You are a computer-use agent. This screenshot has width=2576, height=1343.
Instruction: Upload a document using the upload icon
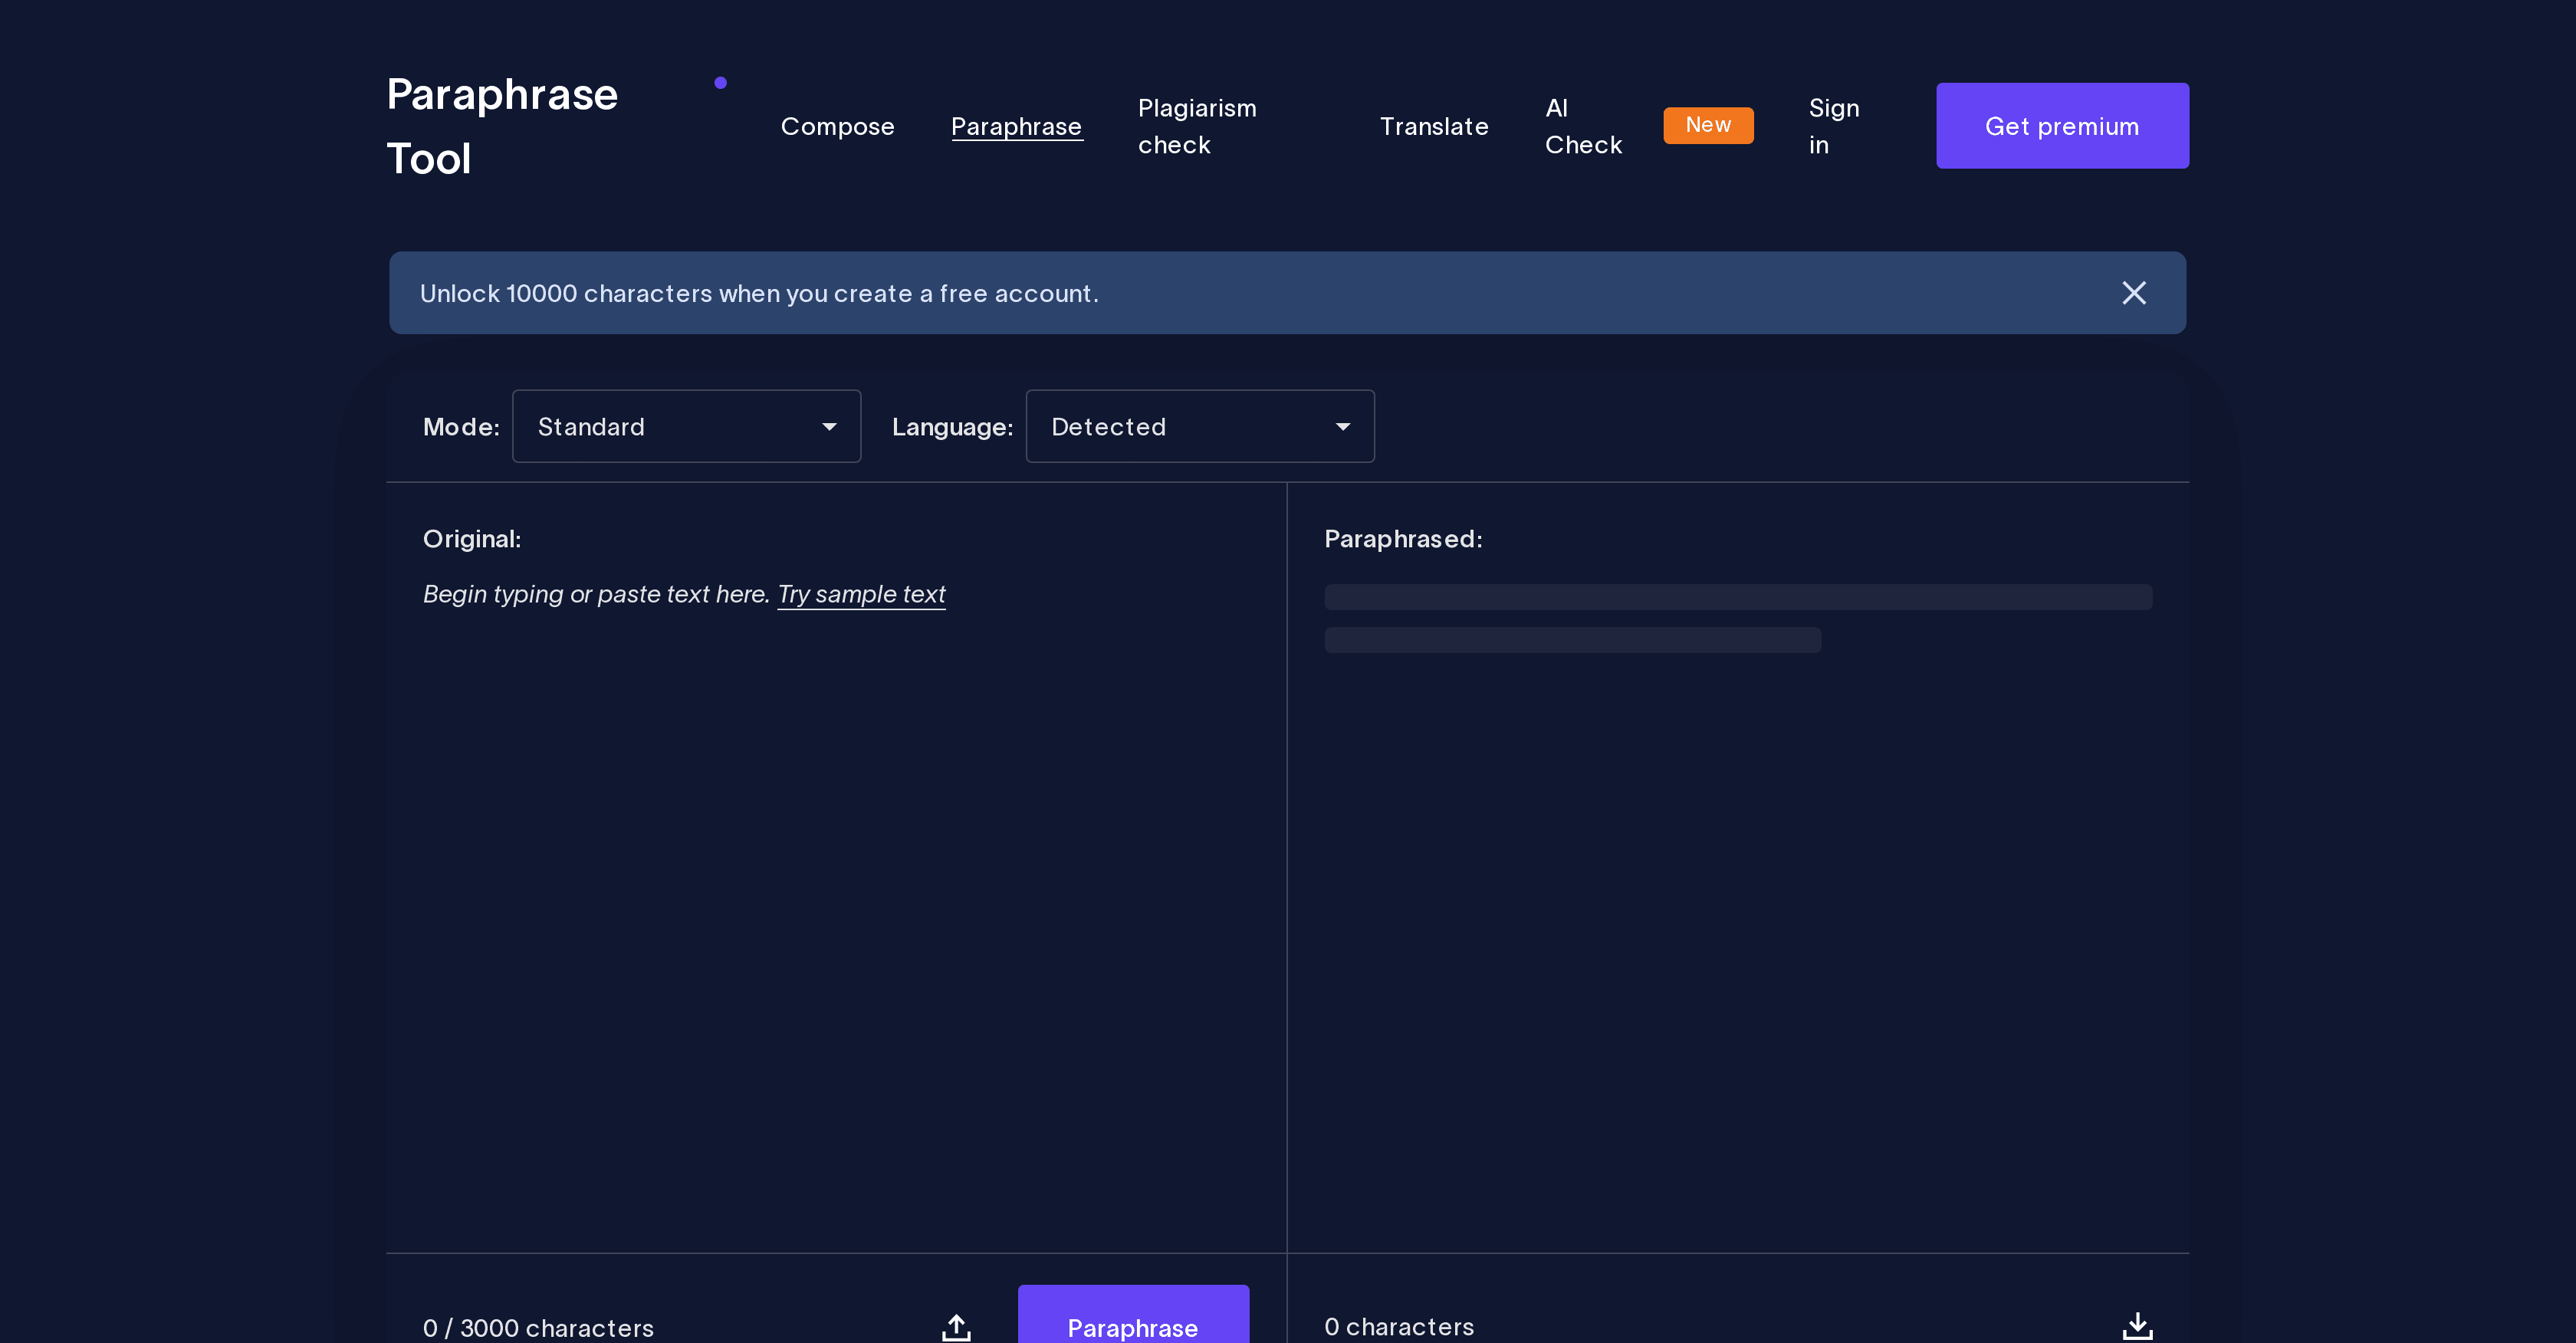pos(955,1327)
